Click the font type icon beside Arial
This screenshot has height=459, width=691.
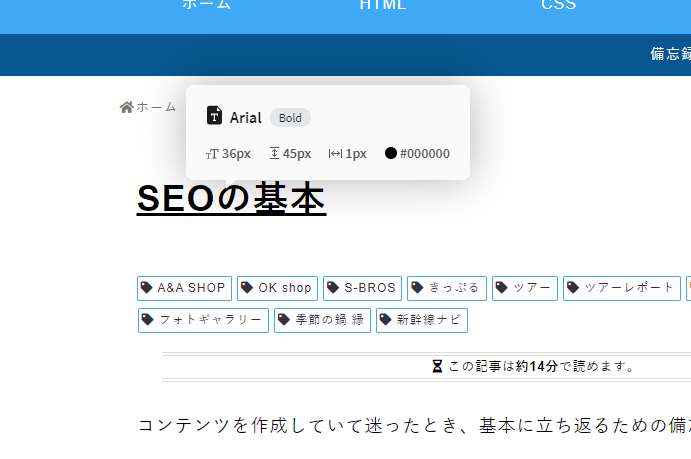tap(214, 116)
